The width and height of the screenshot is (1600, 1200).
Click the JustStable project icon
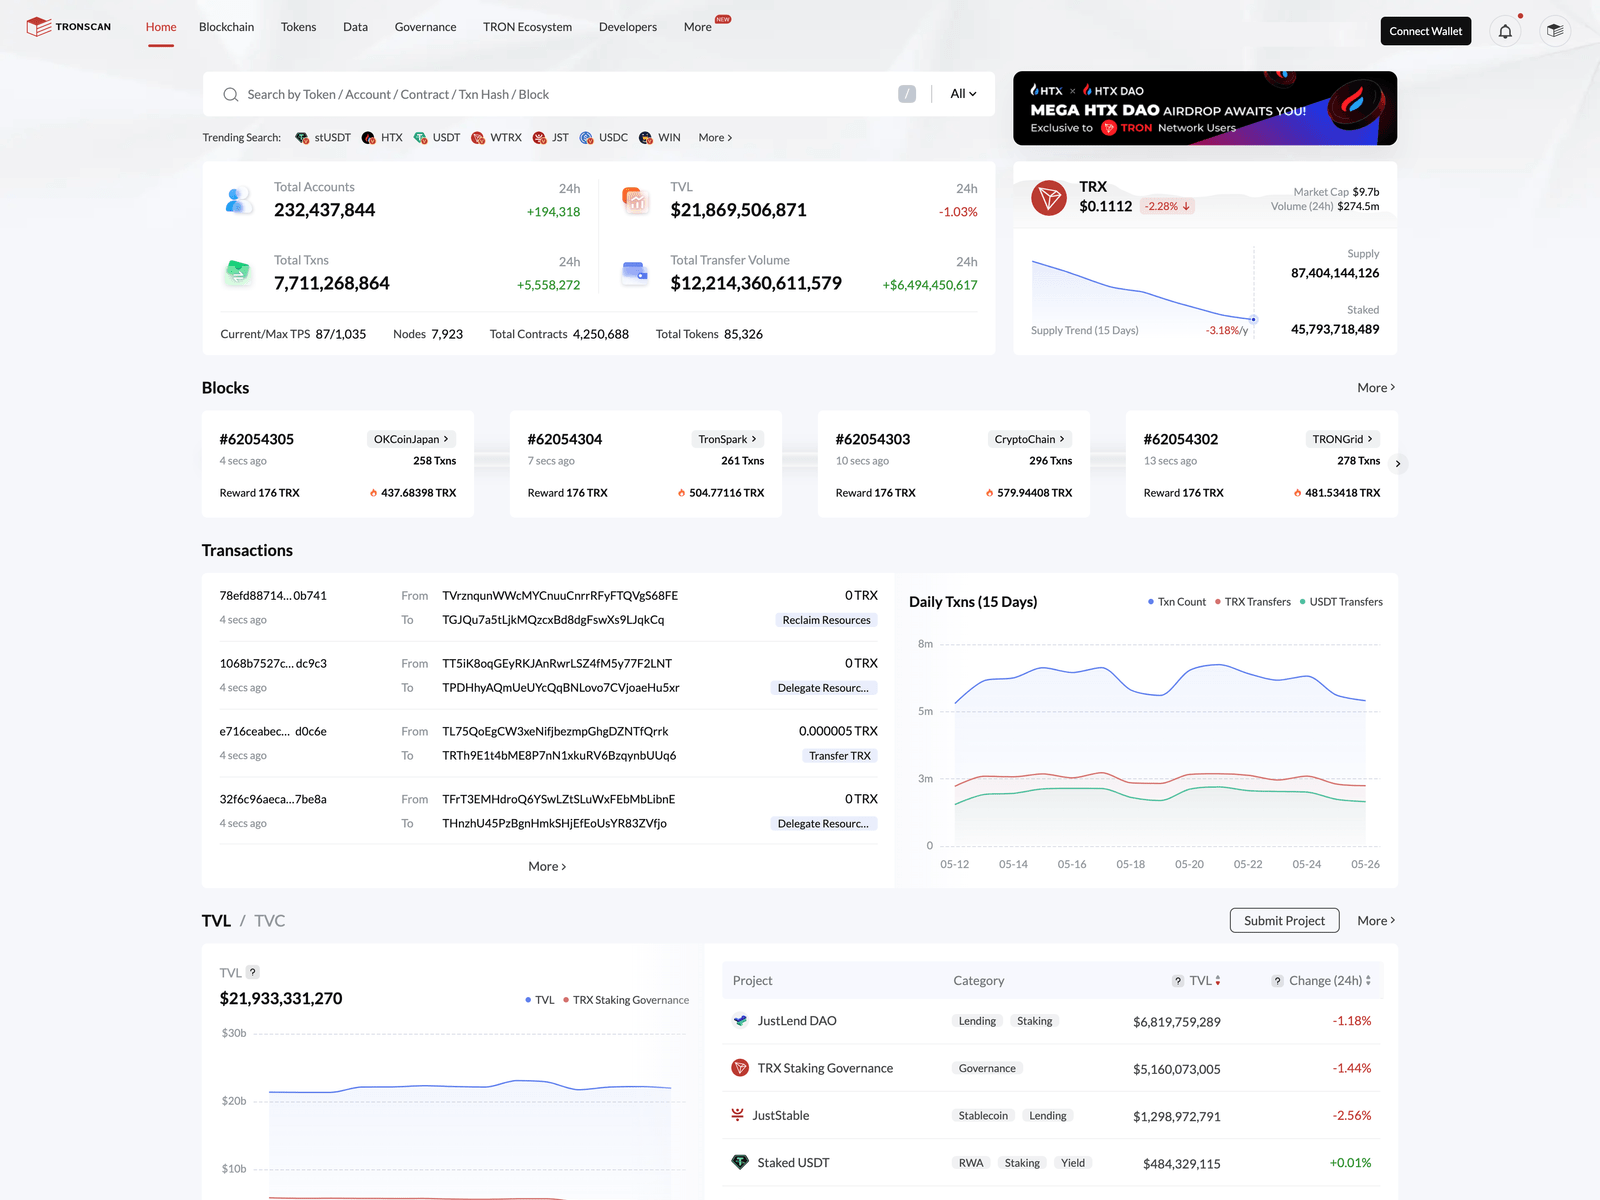[737, 1115]
